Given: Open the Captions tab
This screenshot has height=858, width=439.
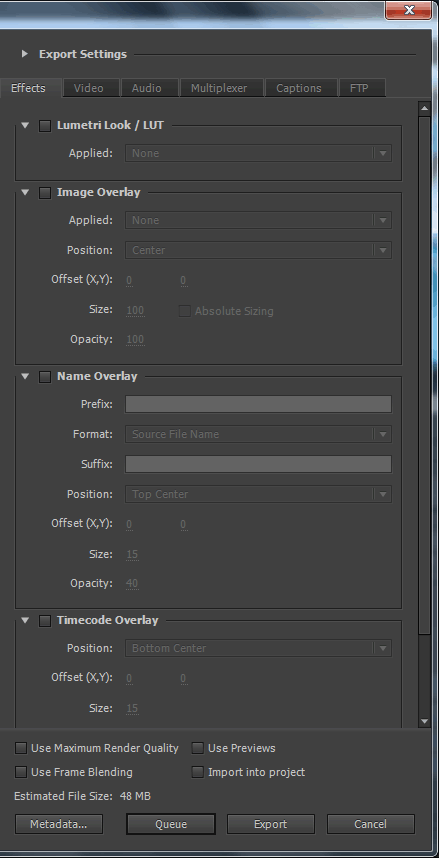Looking at the screenshot, I should click(299, 88).
